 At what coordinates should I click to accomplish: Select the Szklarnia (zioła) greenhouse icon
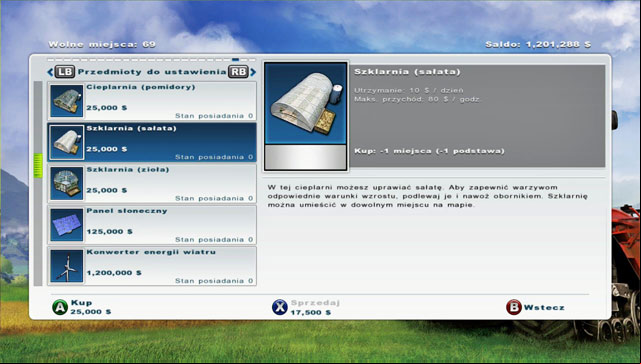click(66, 184)
